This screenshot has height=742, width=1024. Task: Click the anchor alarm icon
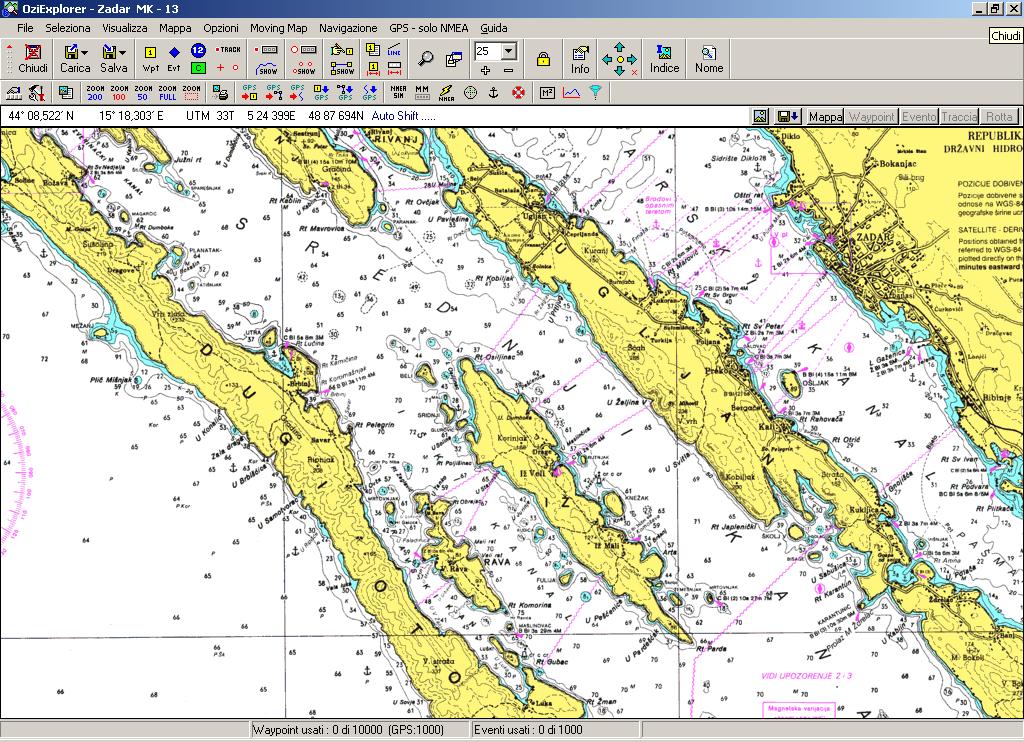(494, 93)
